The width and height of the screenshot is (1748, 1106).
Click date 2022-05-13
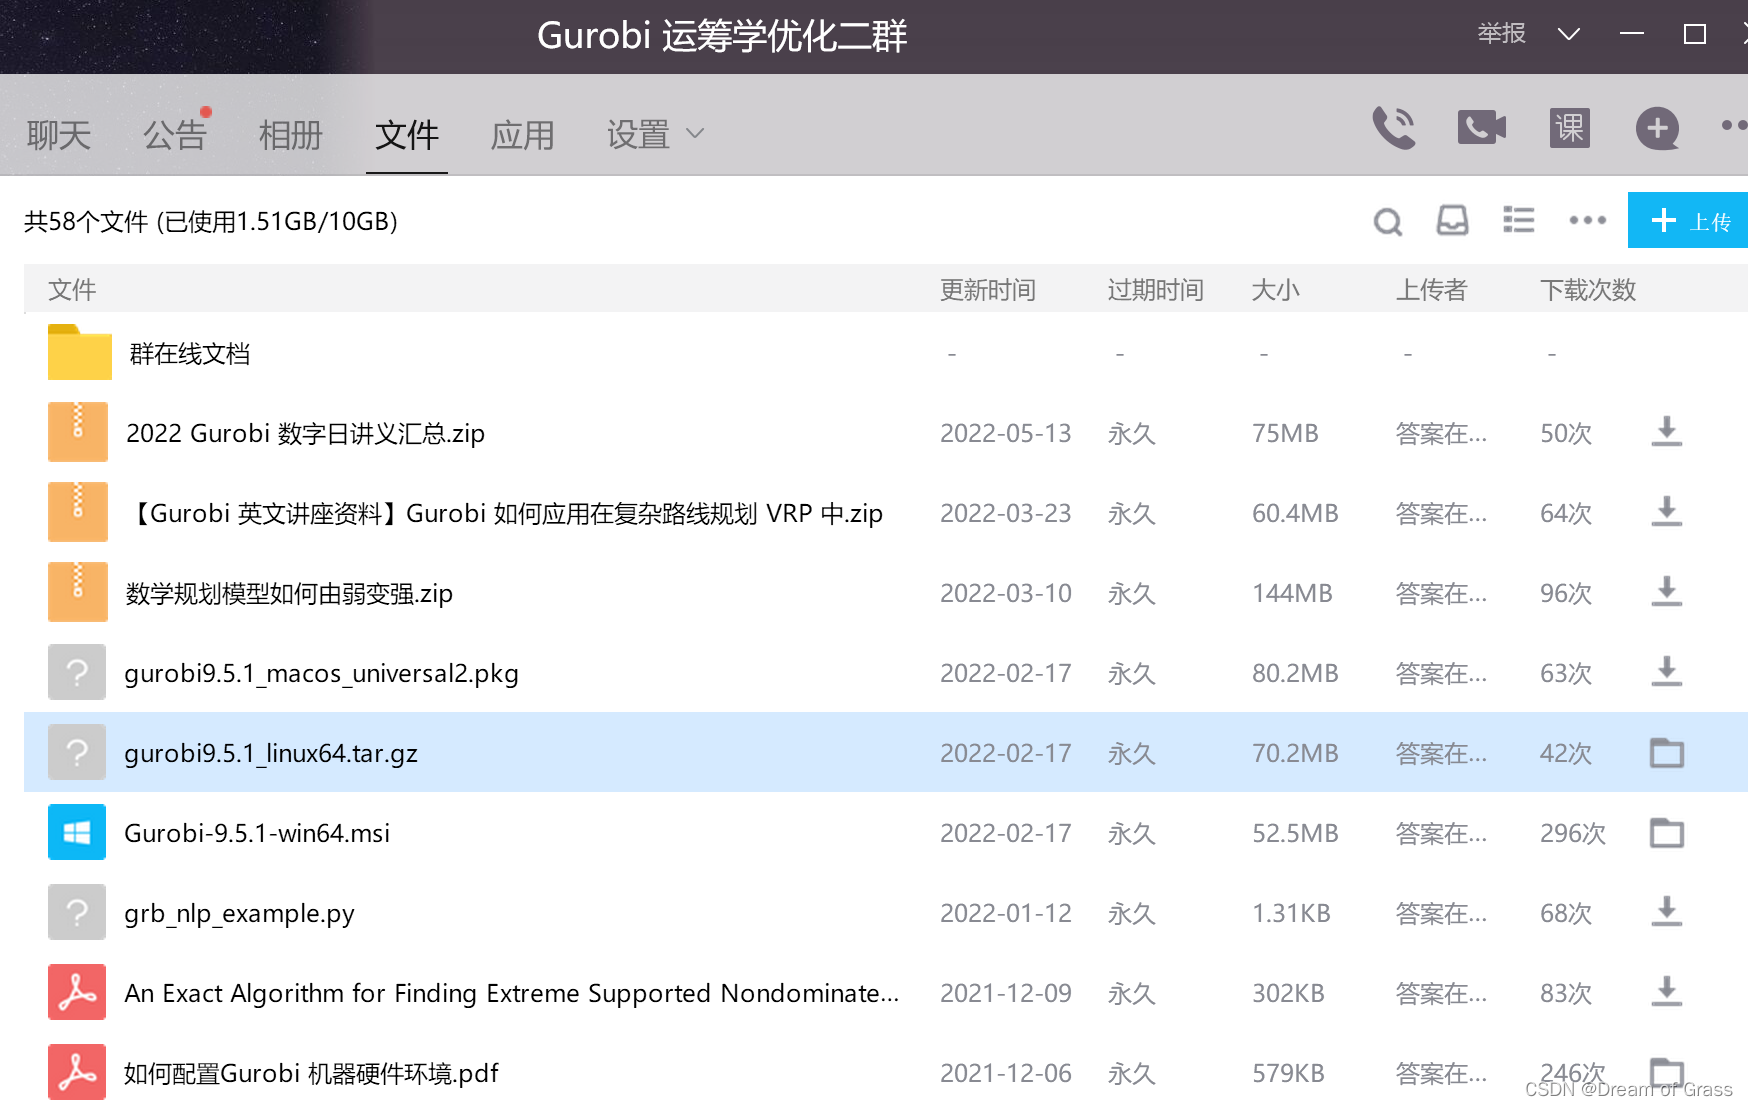[1006, 433]
